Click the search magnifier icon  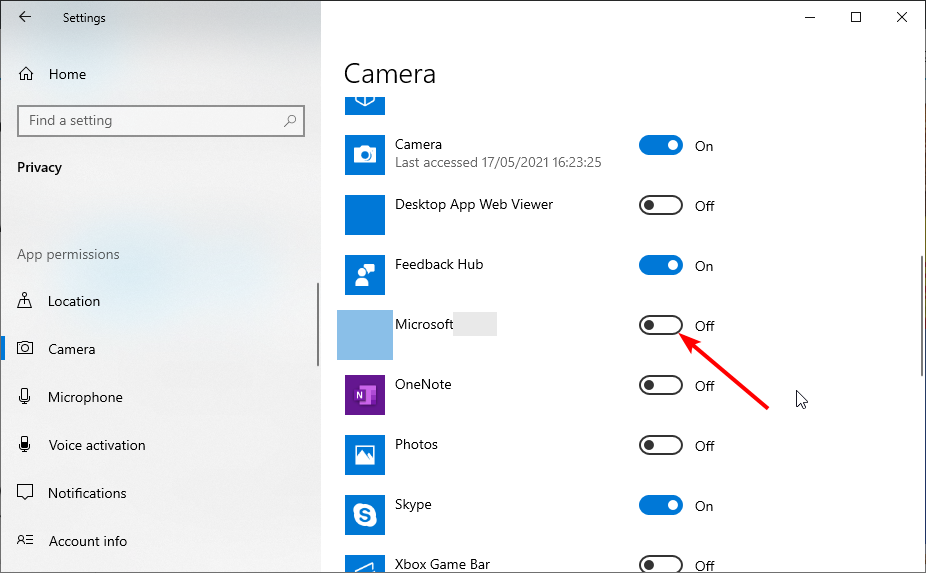click(x=290, y=121)
